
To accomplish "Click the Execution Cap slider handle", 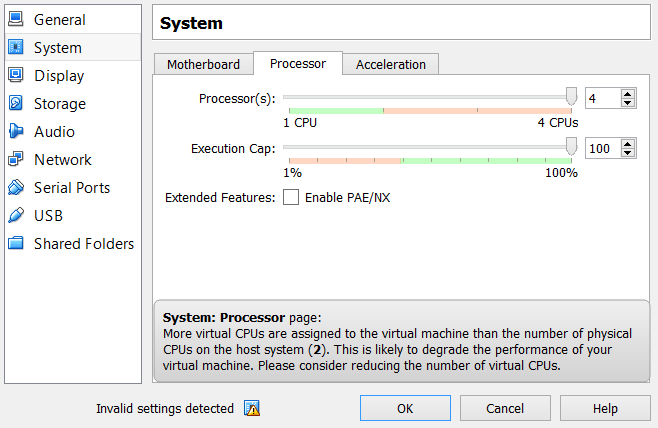I will click(572, 146).
